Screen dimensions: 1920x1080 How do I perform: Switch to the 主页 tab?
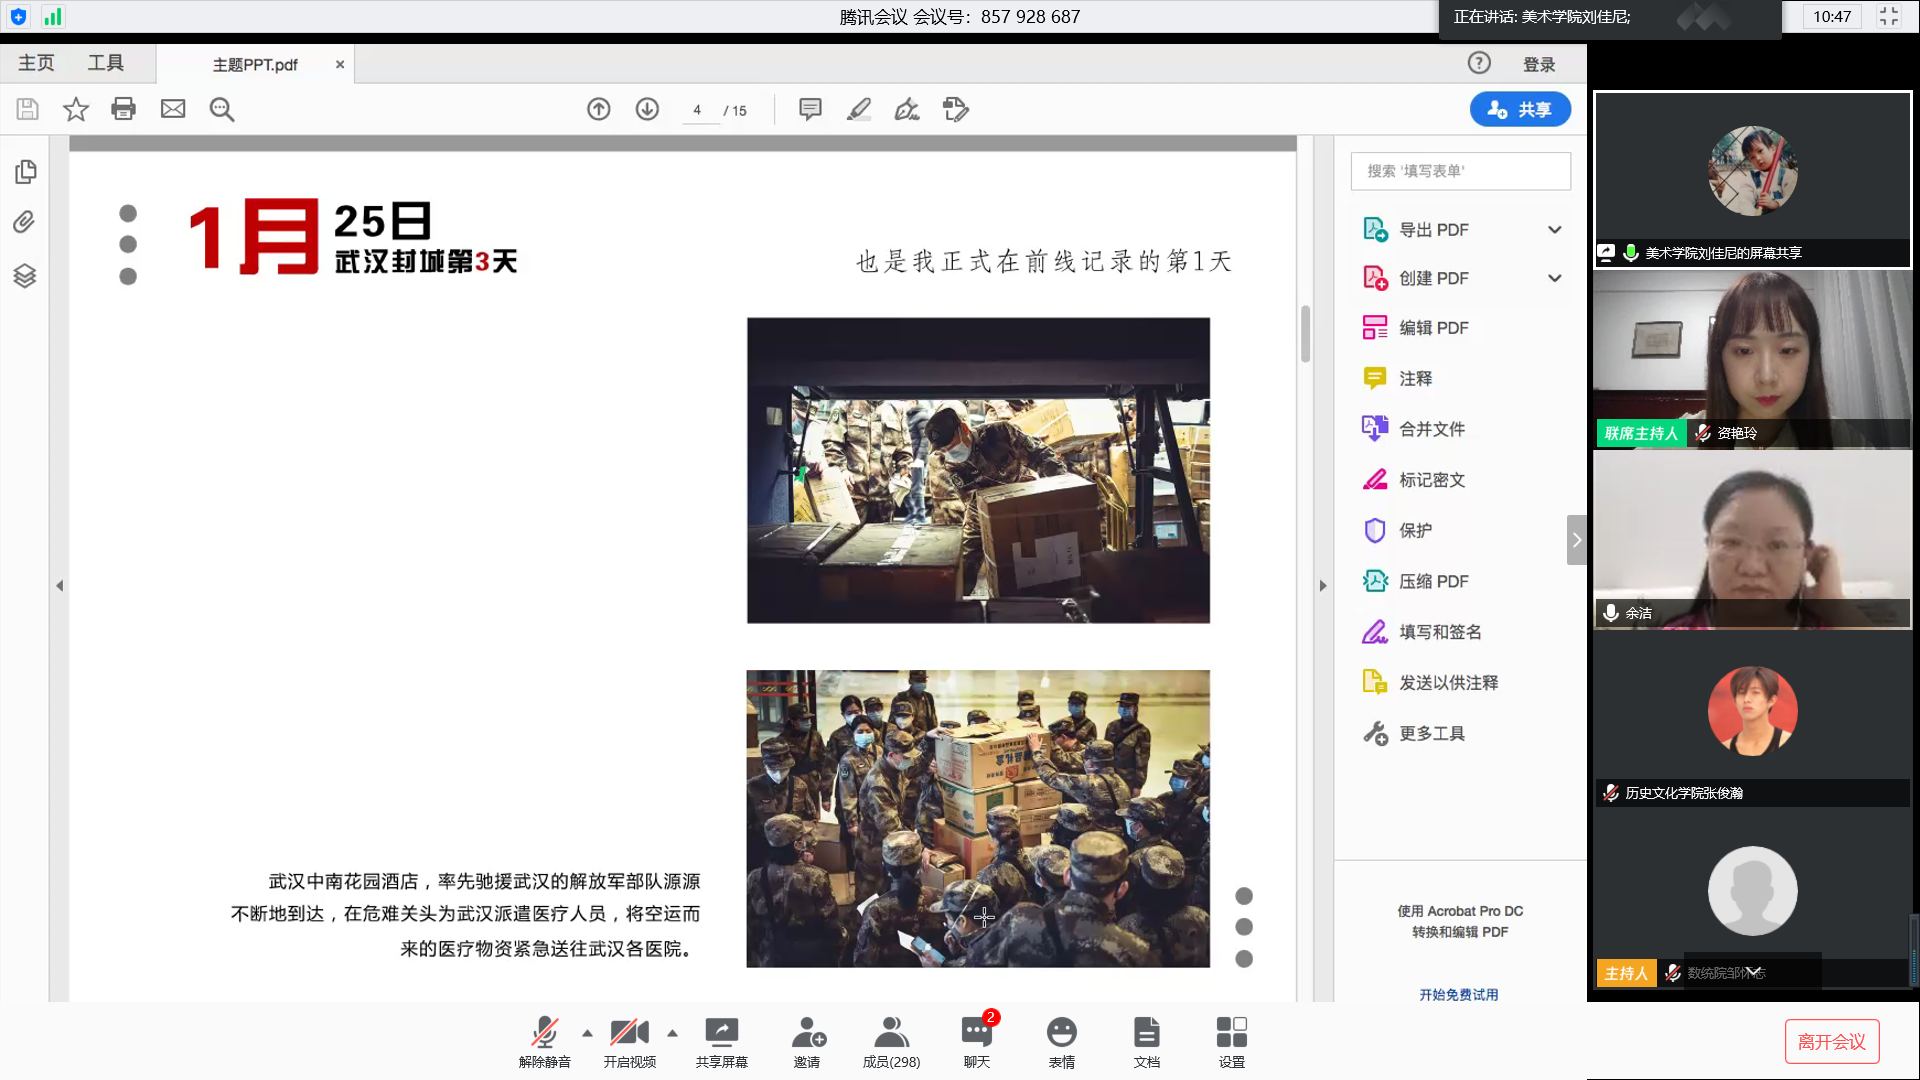pyautogui.click(x=36, y=63)
